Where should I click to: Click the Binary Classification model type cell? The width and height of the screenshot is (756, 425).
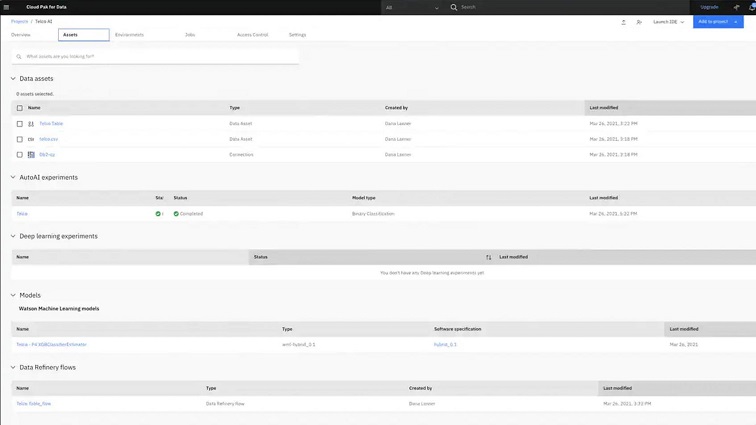[x=373, y=214]
